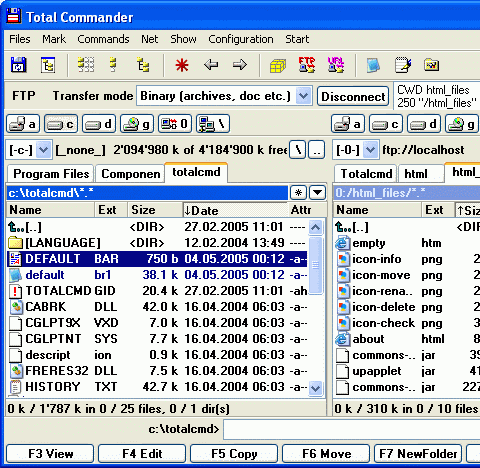480x468 pixels.
Task: Open the FTP connect icon
Action: pos(307,65)
